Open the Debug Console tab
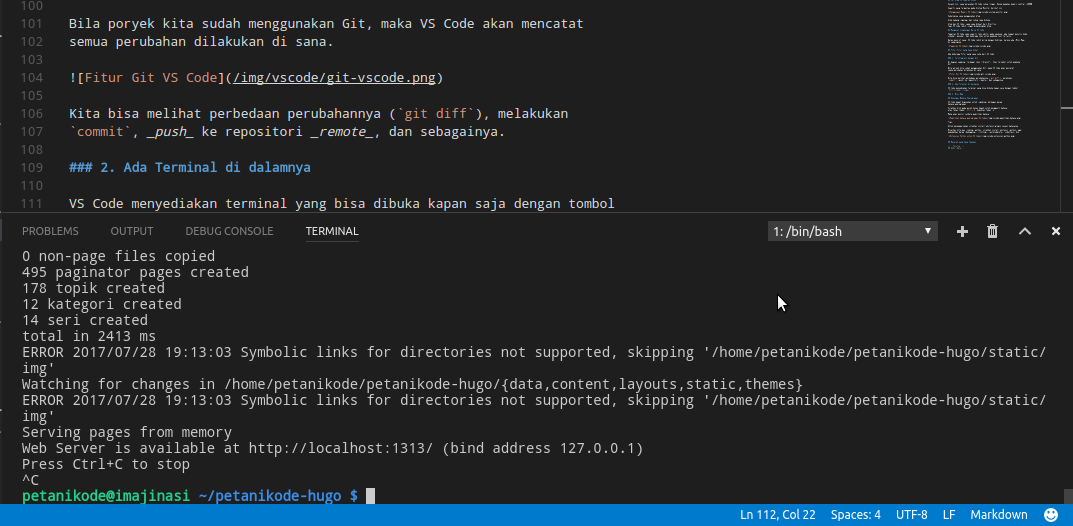The image size is (1073, 526). 229,231
